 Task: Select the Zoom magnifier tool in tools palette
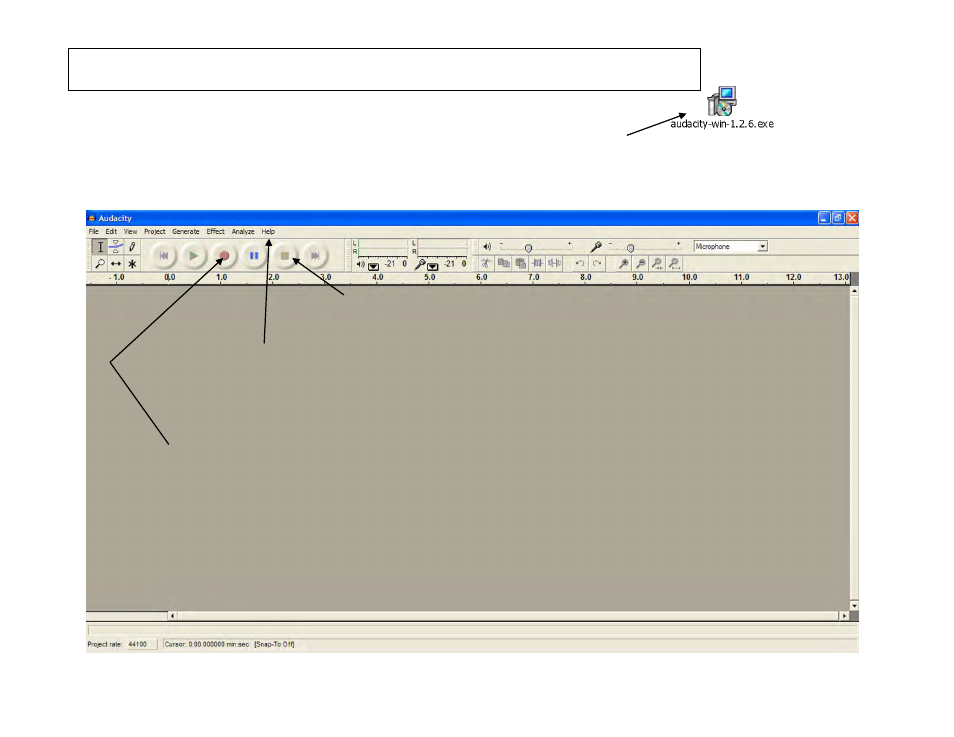(100, 264)
